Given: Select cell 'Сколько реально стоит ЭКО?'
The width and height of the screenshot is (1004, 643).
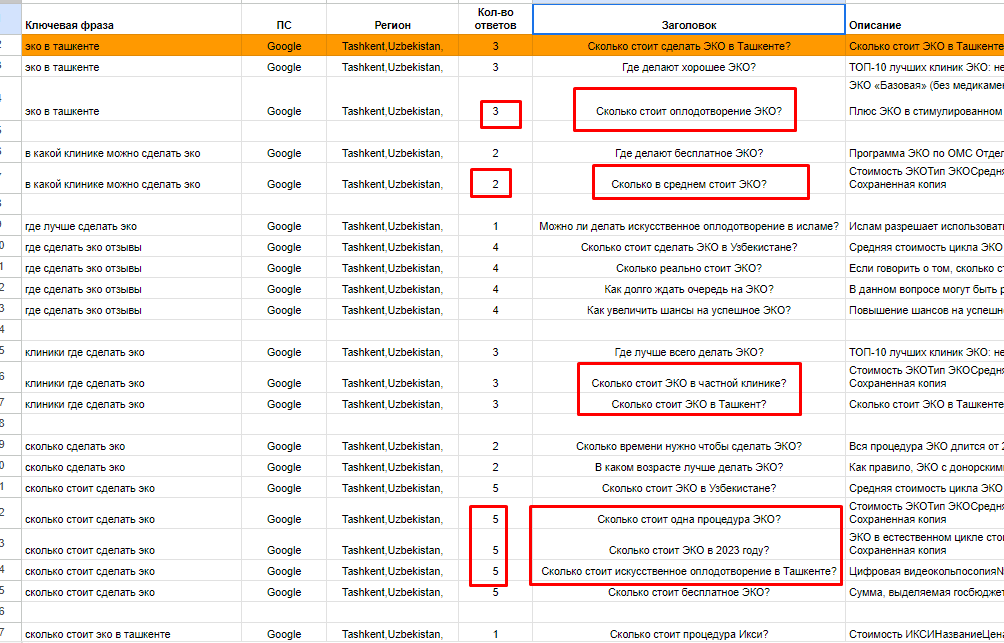Looking at the screenshot, I should (x=689, y=268).
